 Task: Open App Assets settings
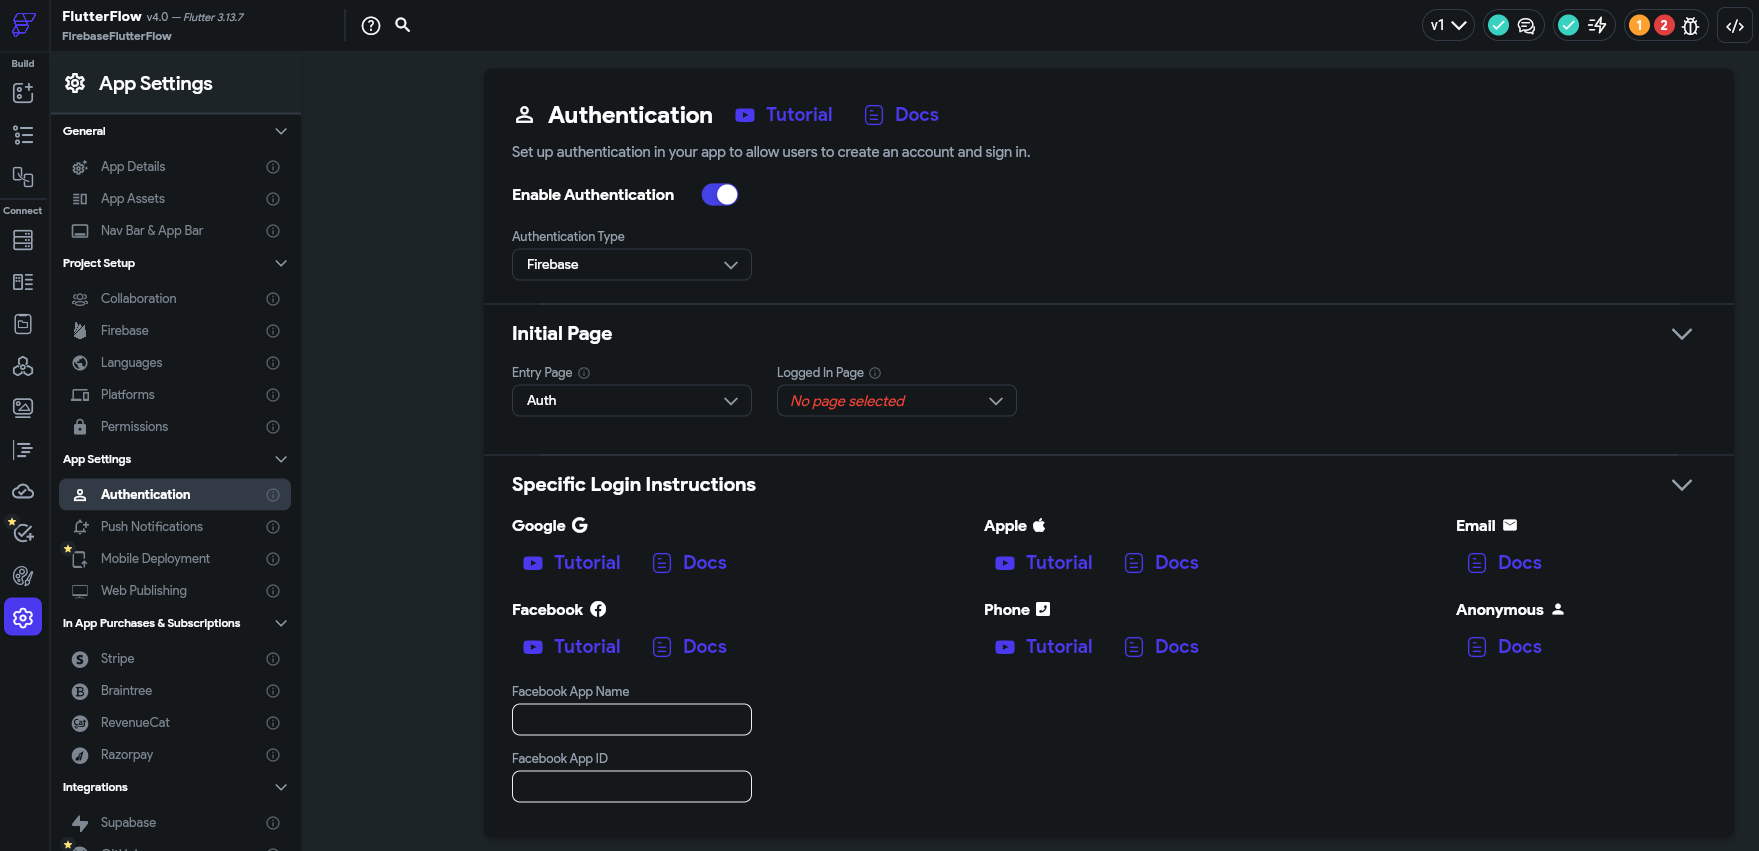tap(175, 199)
